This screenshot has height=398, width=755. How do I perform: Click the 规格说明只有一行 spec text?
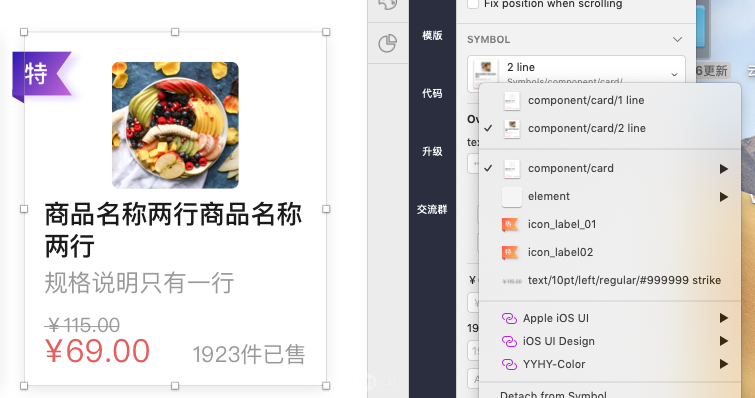tap(139, 283)
